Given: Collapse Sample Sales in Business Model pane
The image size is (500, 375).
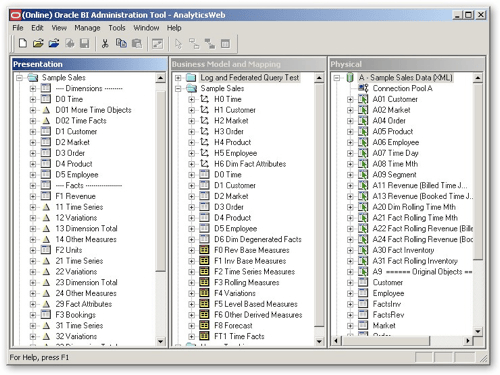Looking at the screenshot, I should pyautogui.click(x=178, y=89).
